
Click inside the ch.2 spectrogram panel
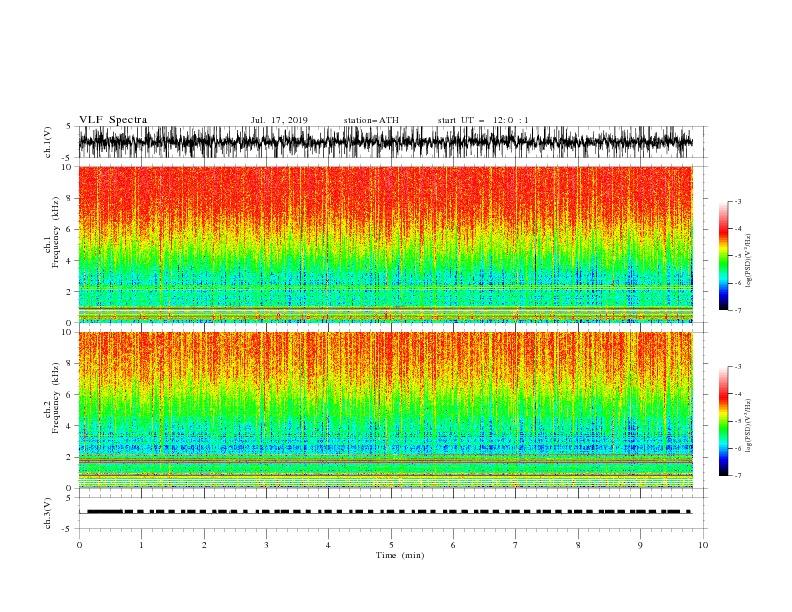click(x=385, y=410)
